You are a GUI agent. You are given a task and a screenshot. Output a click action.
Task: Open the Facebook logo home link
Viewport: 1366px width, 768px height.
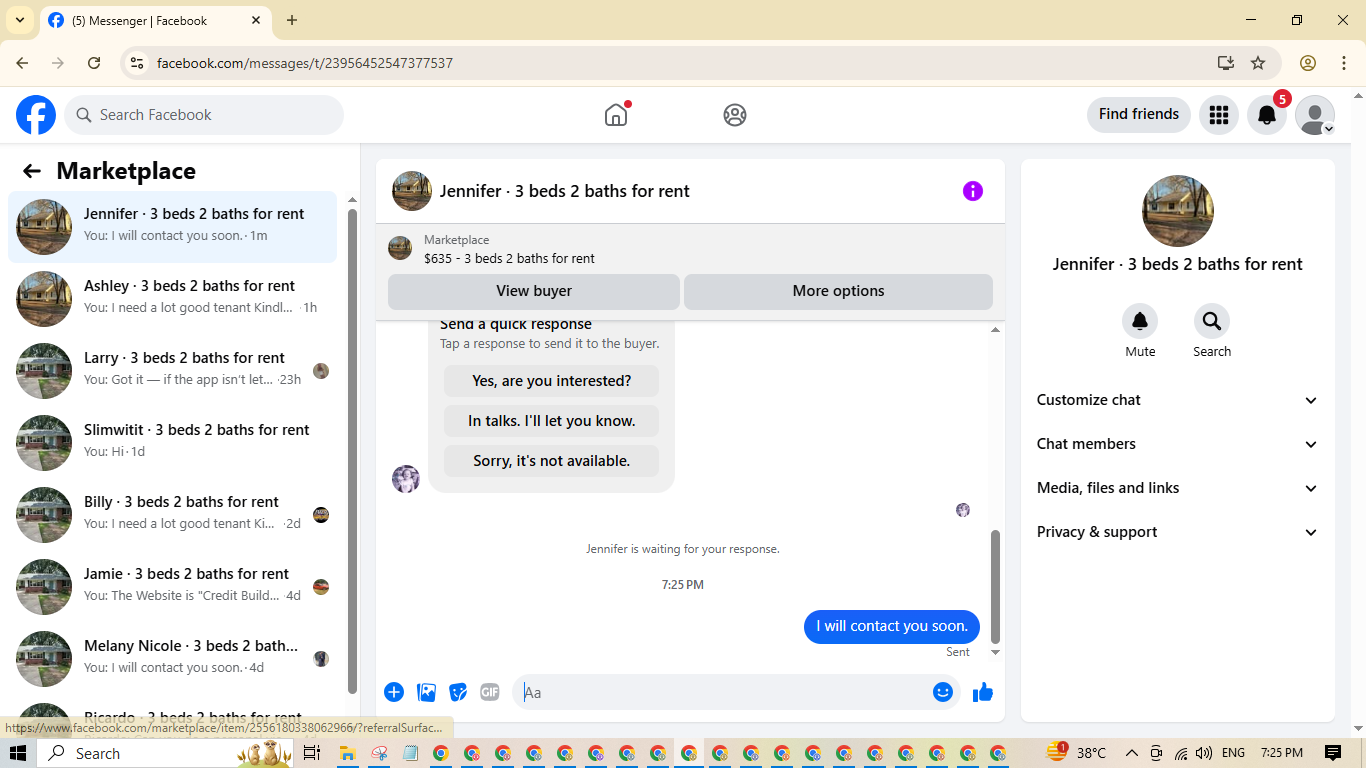(x=36, y=115)
